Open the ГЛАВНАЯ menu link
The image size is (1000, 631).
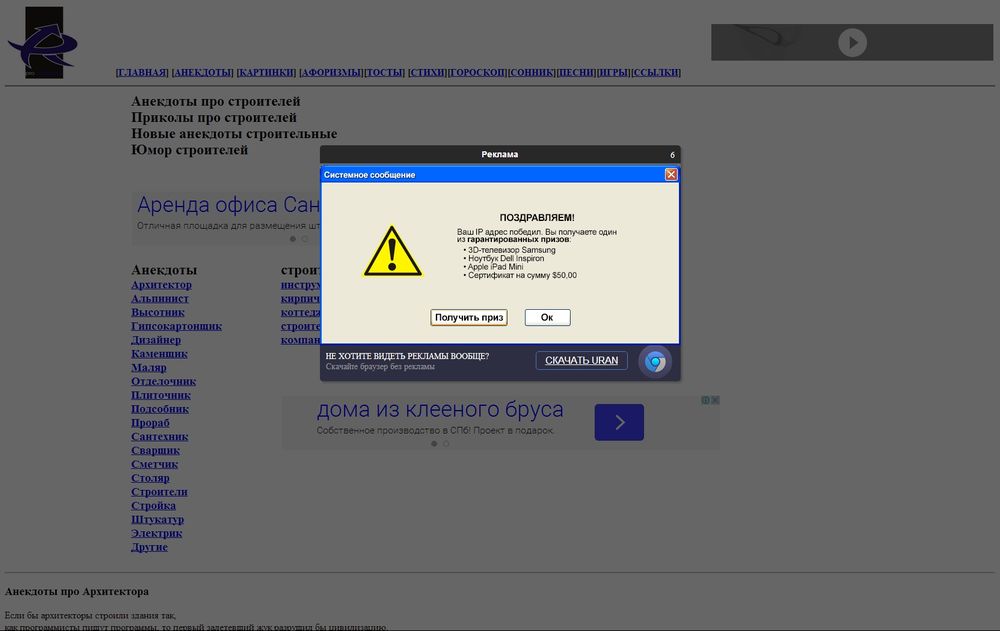[142, 72]
